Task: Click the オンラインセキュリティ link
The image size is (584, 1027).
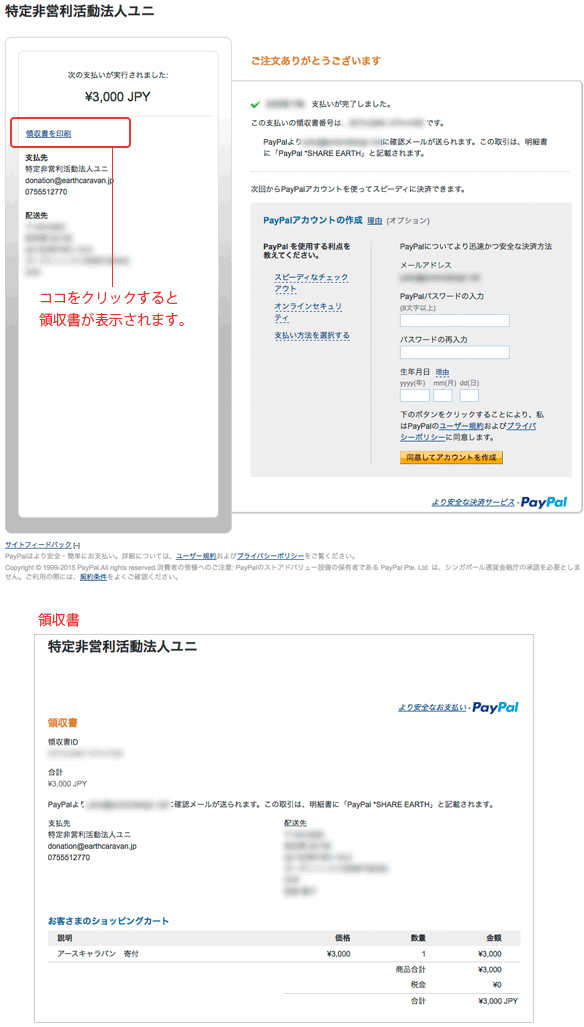Action: (308, 311)
